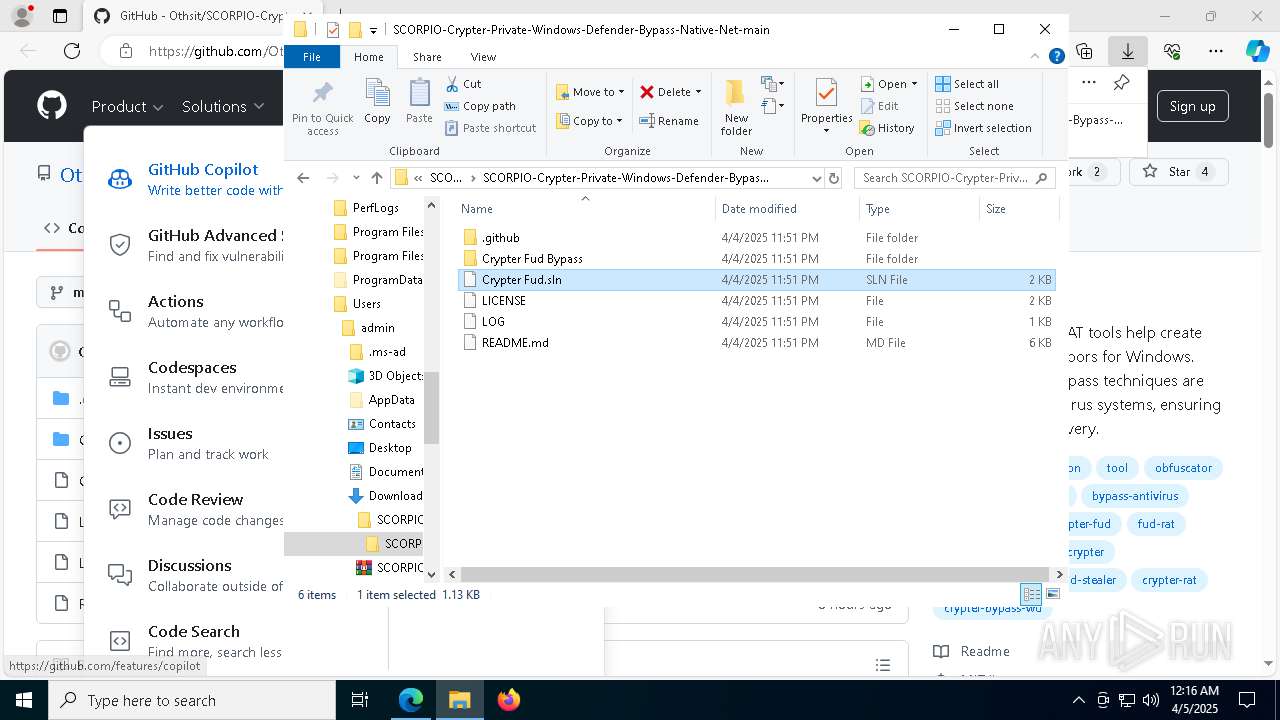Select Cut in the Clipboard group
This screenshot has height=720, width=1280.
tap(463, 84)
